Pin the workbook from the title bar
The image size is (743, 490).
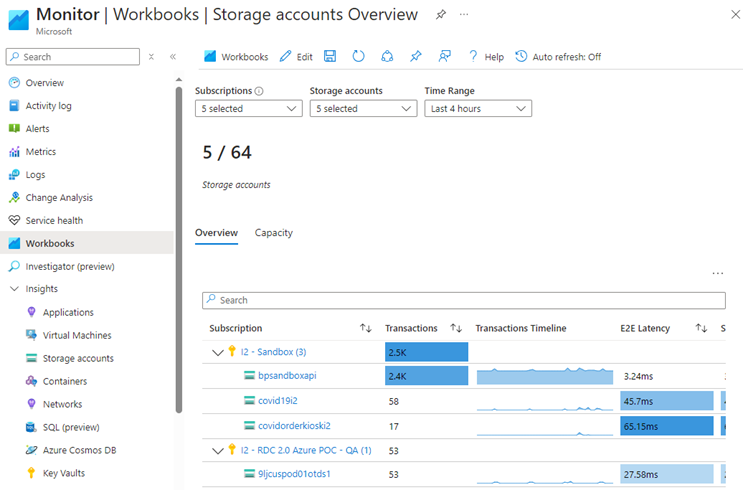click(441, 15)
